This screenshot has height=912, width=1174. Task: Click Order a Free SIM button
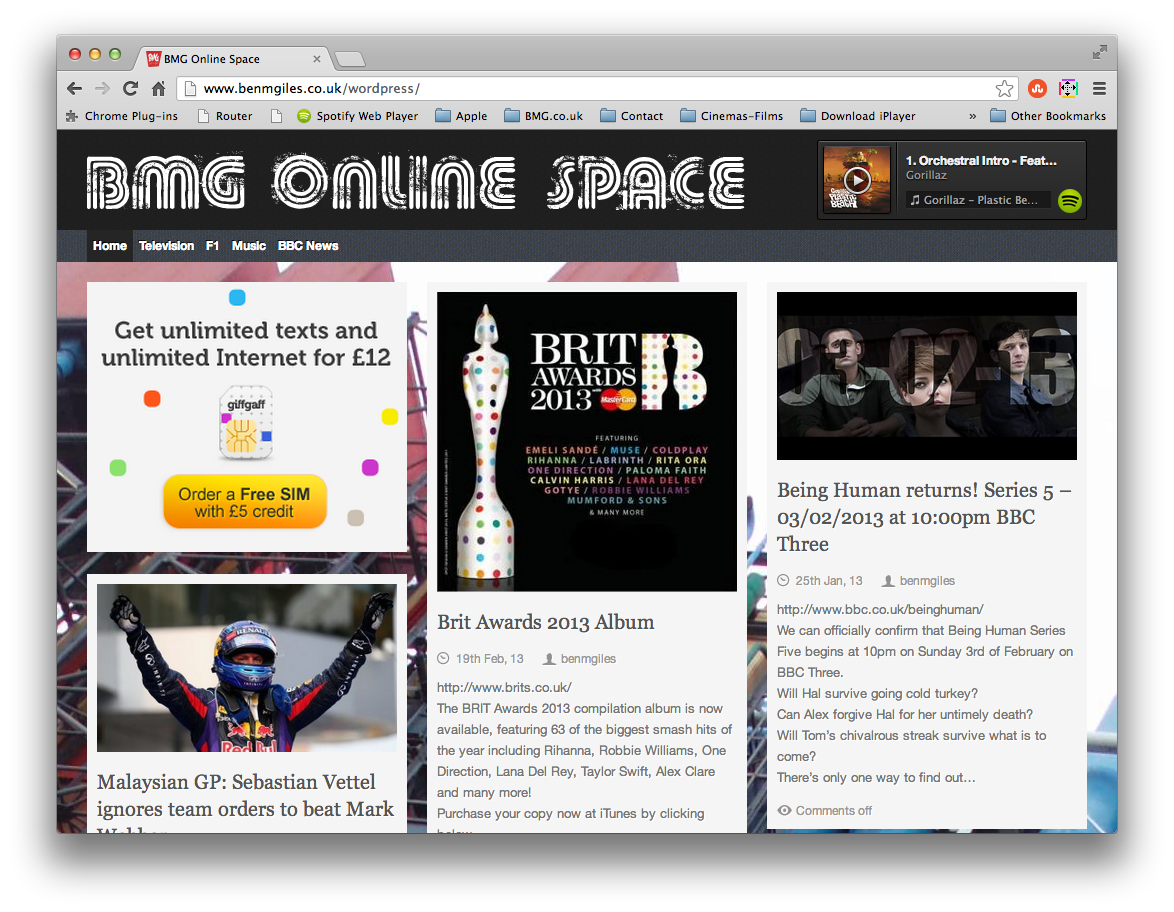(x=245, y=502)
